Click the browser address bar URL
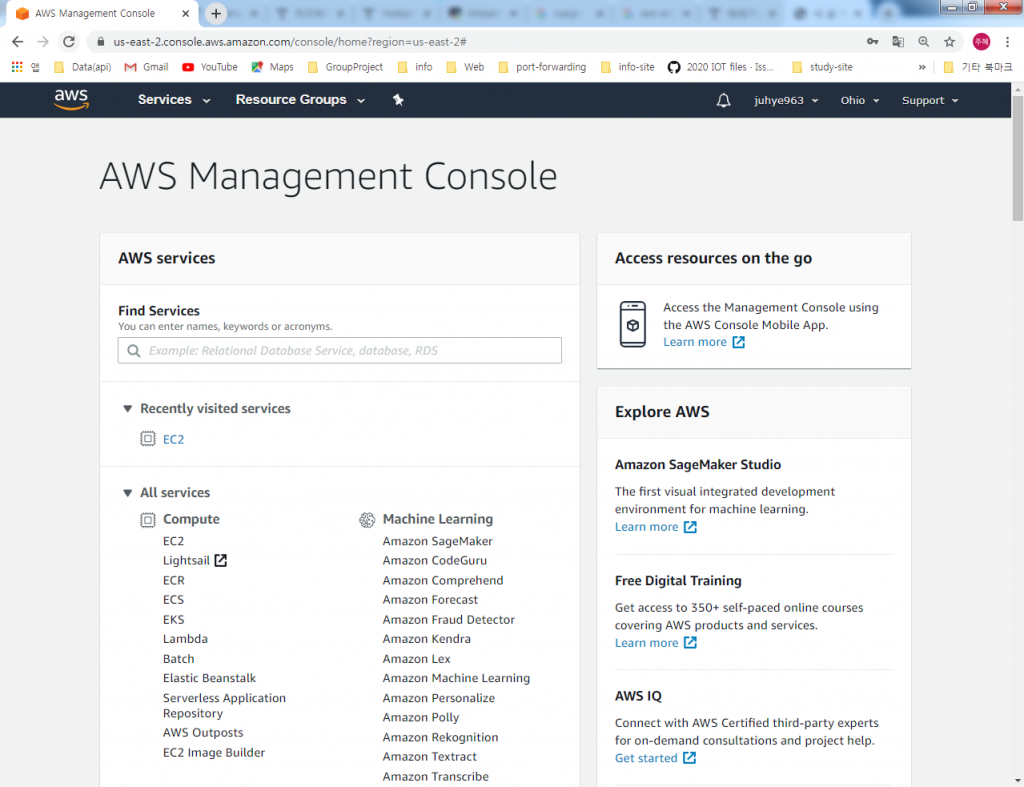Viewport: 1024px width, 787px height. click(290, 42)
